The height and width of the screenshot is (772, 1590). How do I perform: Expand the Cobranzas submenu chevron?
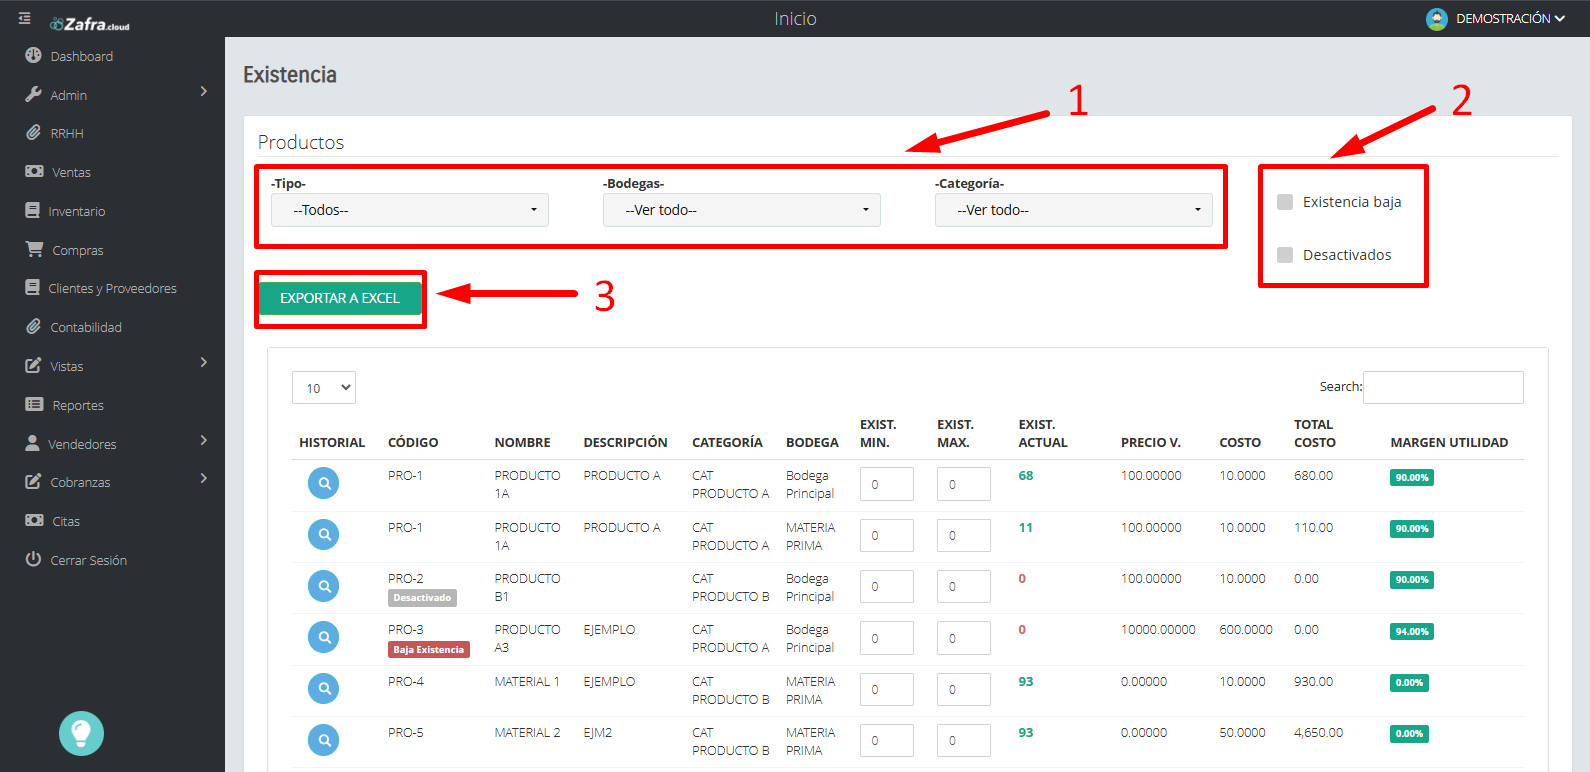click(204, 478)
